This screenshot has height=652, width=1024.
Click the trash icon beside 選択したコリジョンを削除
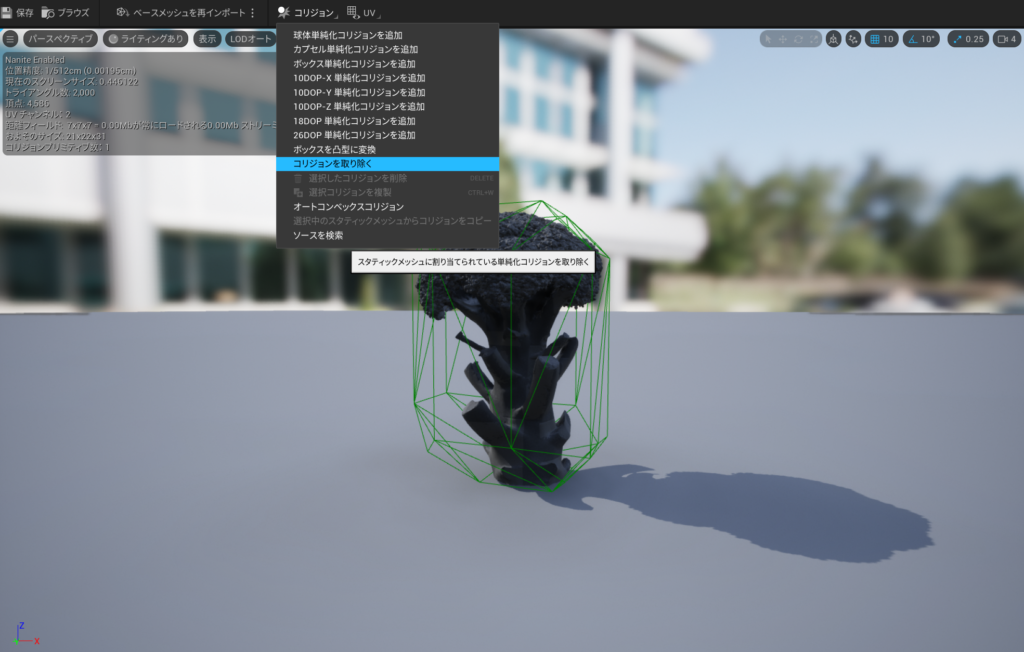pyautogui.click(x=298, y=178)
